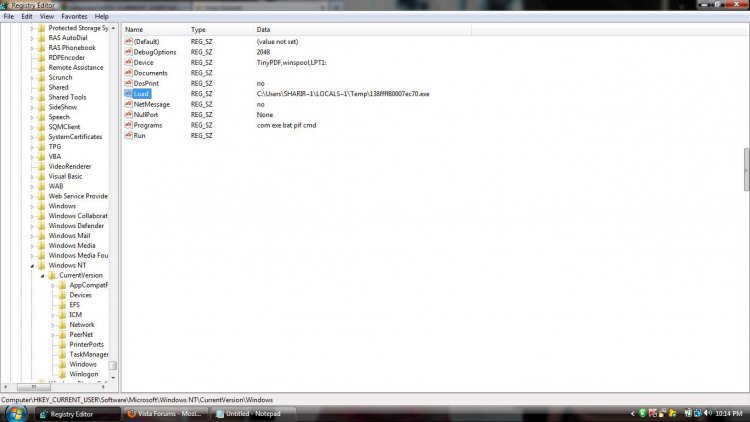Image resolution: width=750 pixels, height=422 pixels.
Task: Select the Load value string icon
Action: [128, 94]
